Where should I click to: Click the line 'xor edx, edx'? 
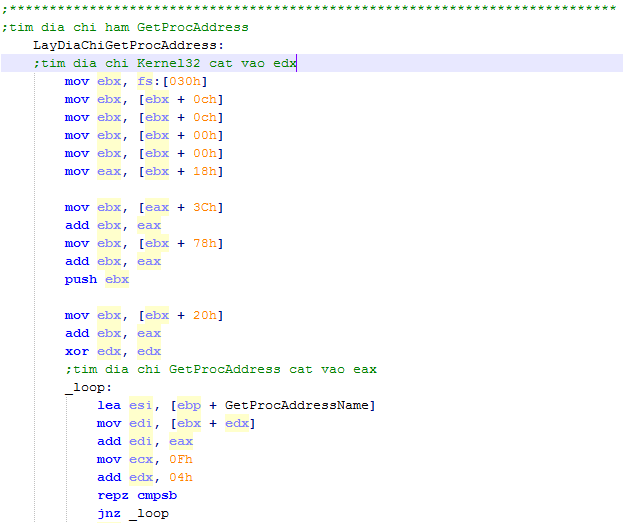click(113, 352)
